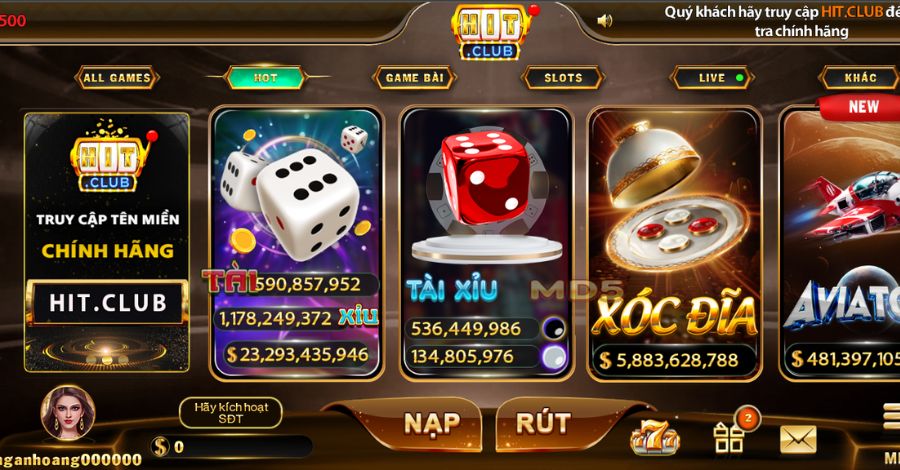Click the HIT.CLUB logo at top
The image size is (900, 470).
491,31
